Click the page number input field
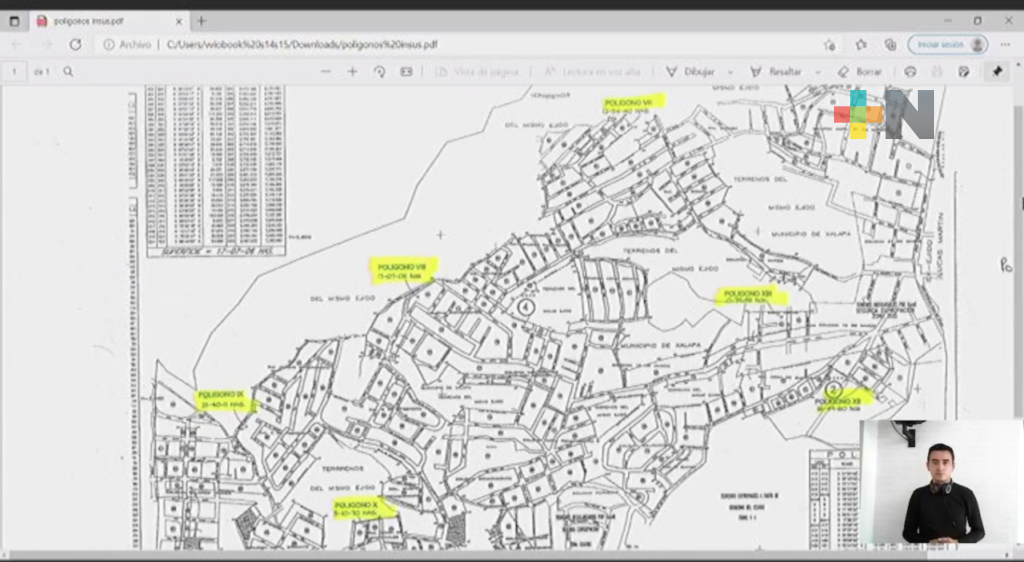Viewport: 1024px width, 562px height. pyautogui.click(x=14, y=72)
